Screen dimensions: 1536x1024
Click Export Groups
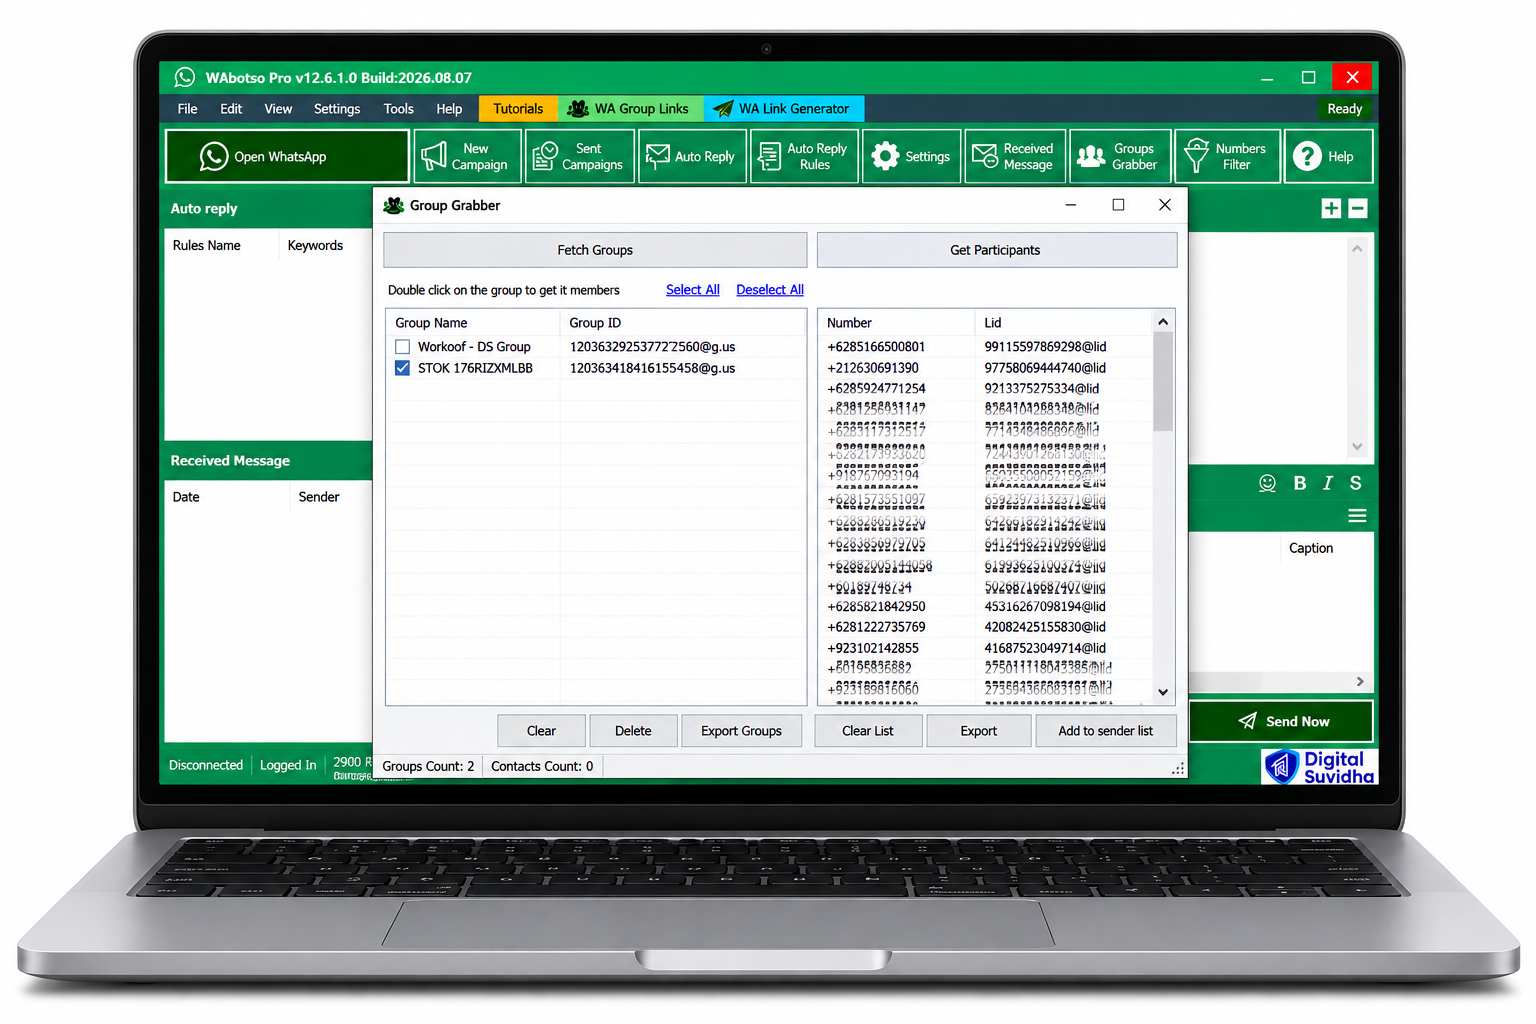pyautogui.click(x=741, y=731)
